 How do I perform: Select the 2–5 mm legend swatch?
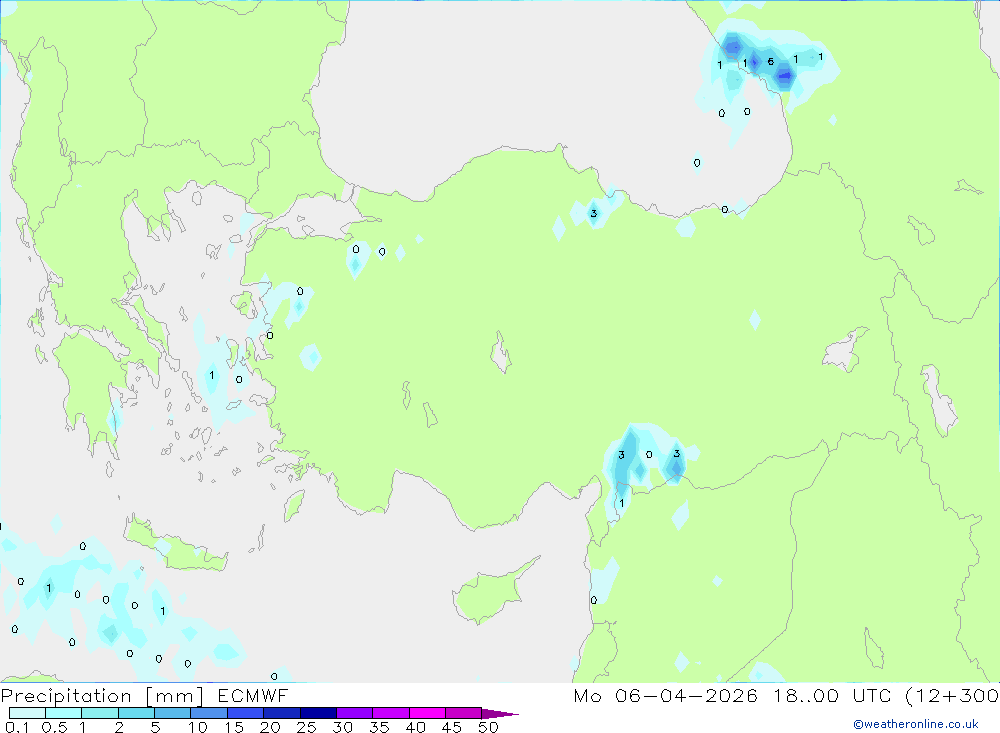136,713
